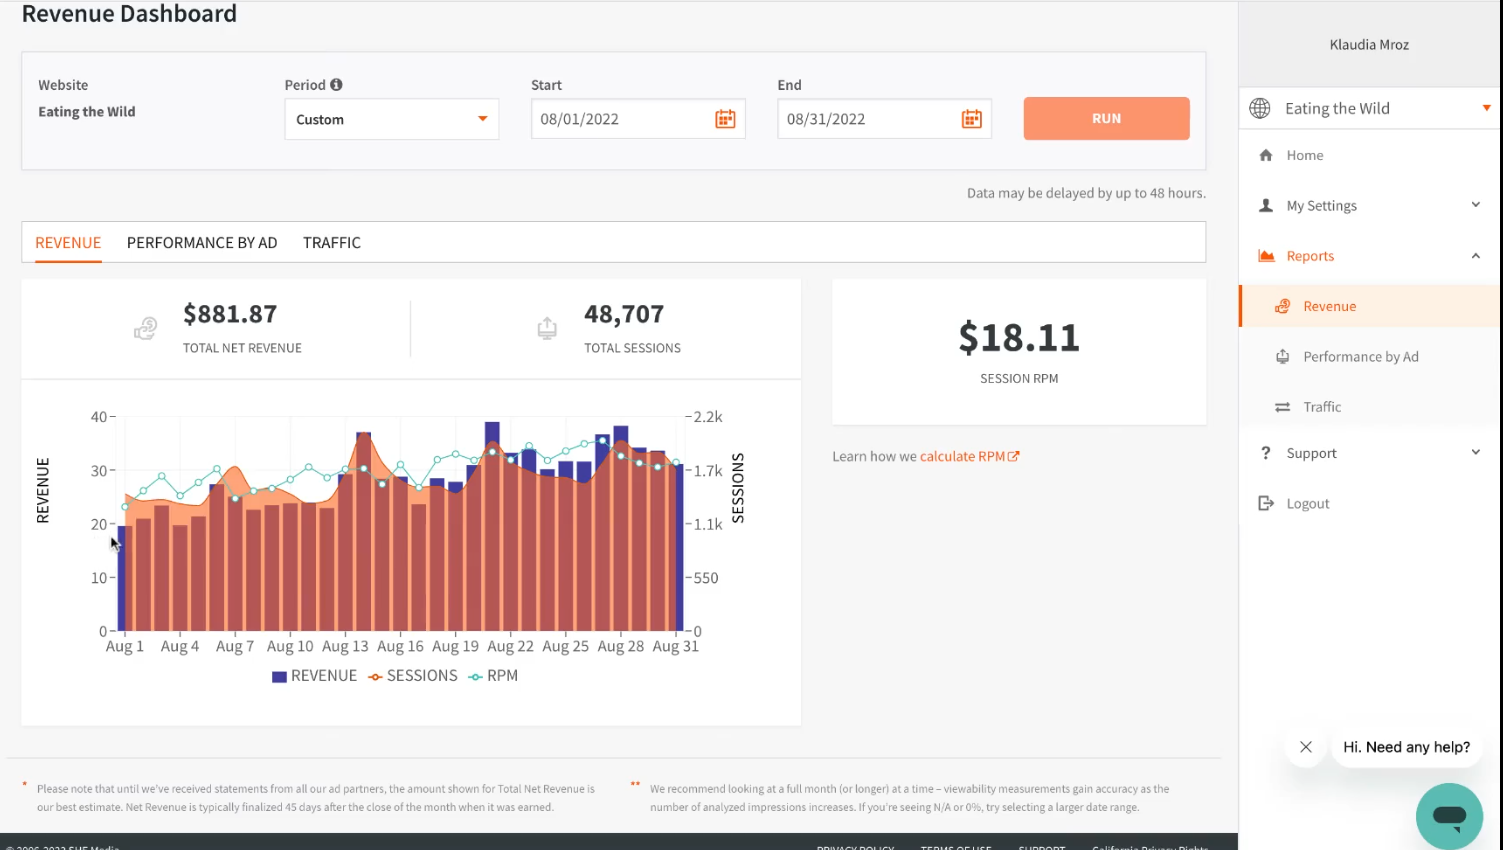Toggle the SESSIONS series in chart legend
This screenshot has height=850, width=1503.
point(412,676)
